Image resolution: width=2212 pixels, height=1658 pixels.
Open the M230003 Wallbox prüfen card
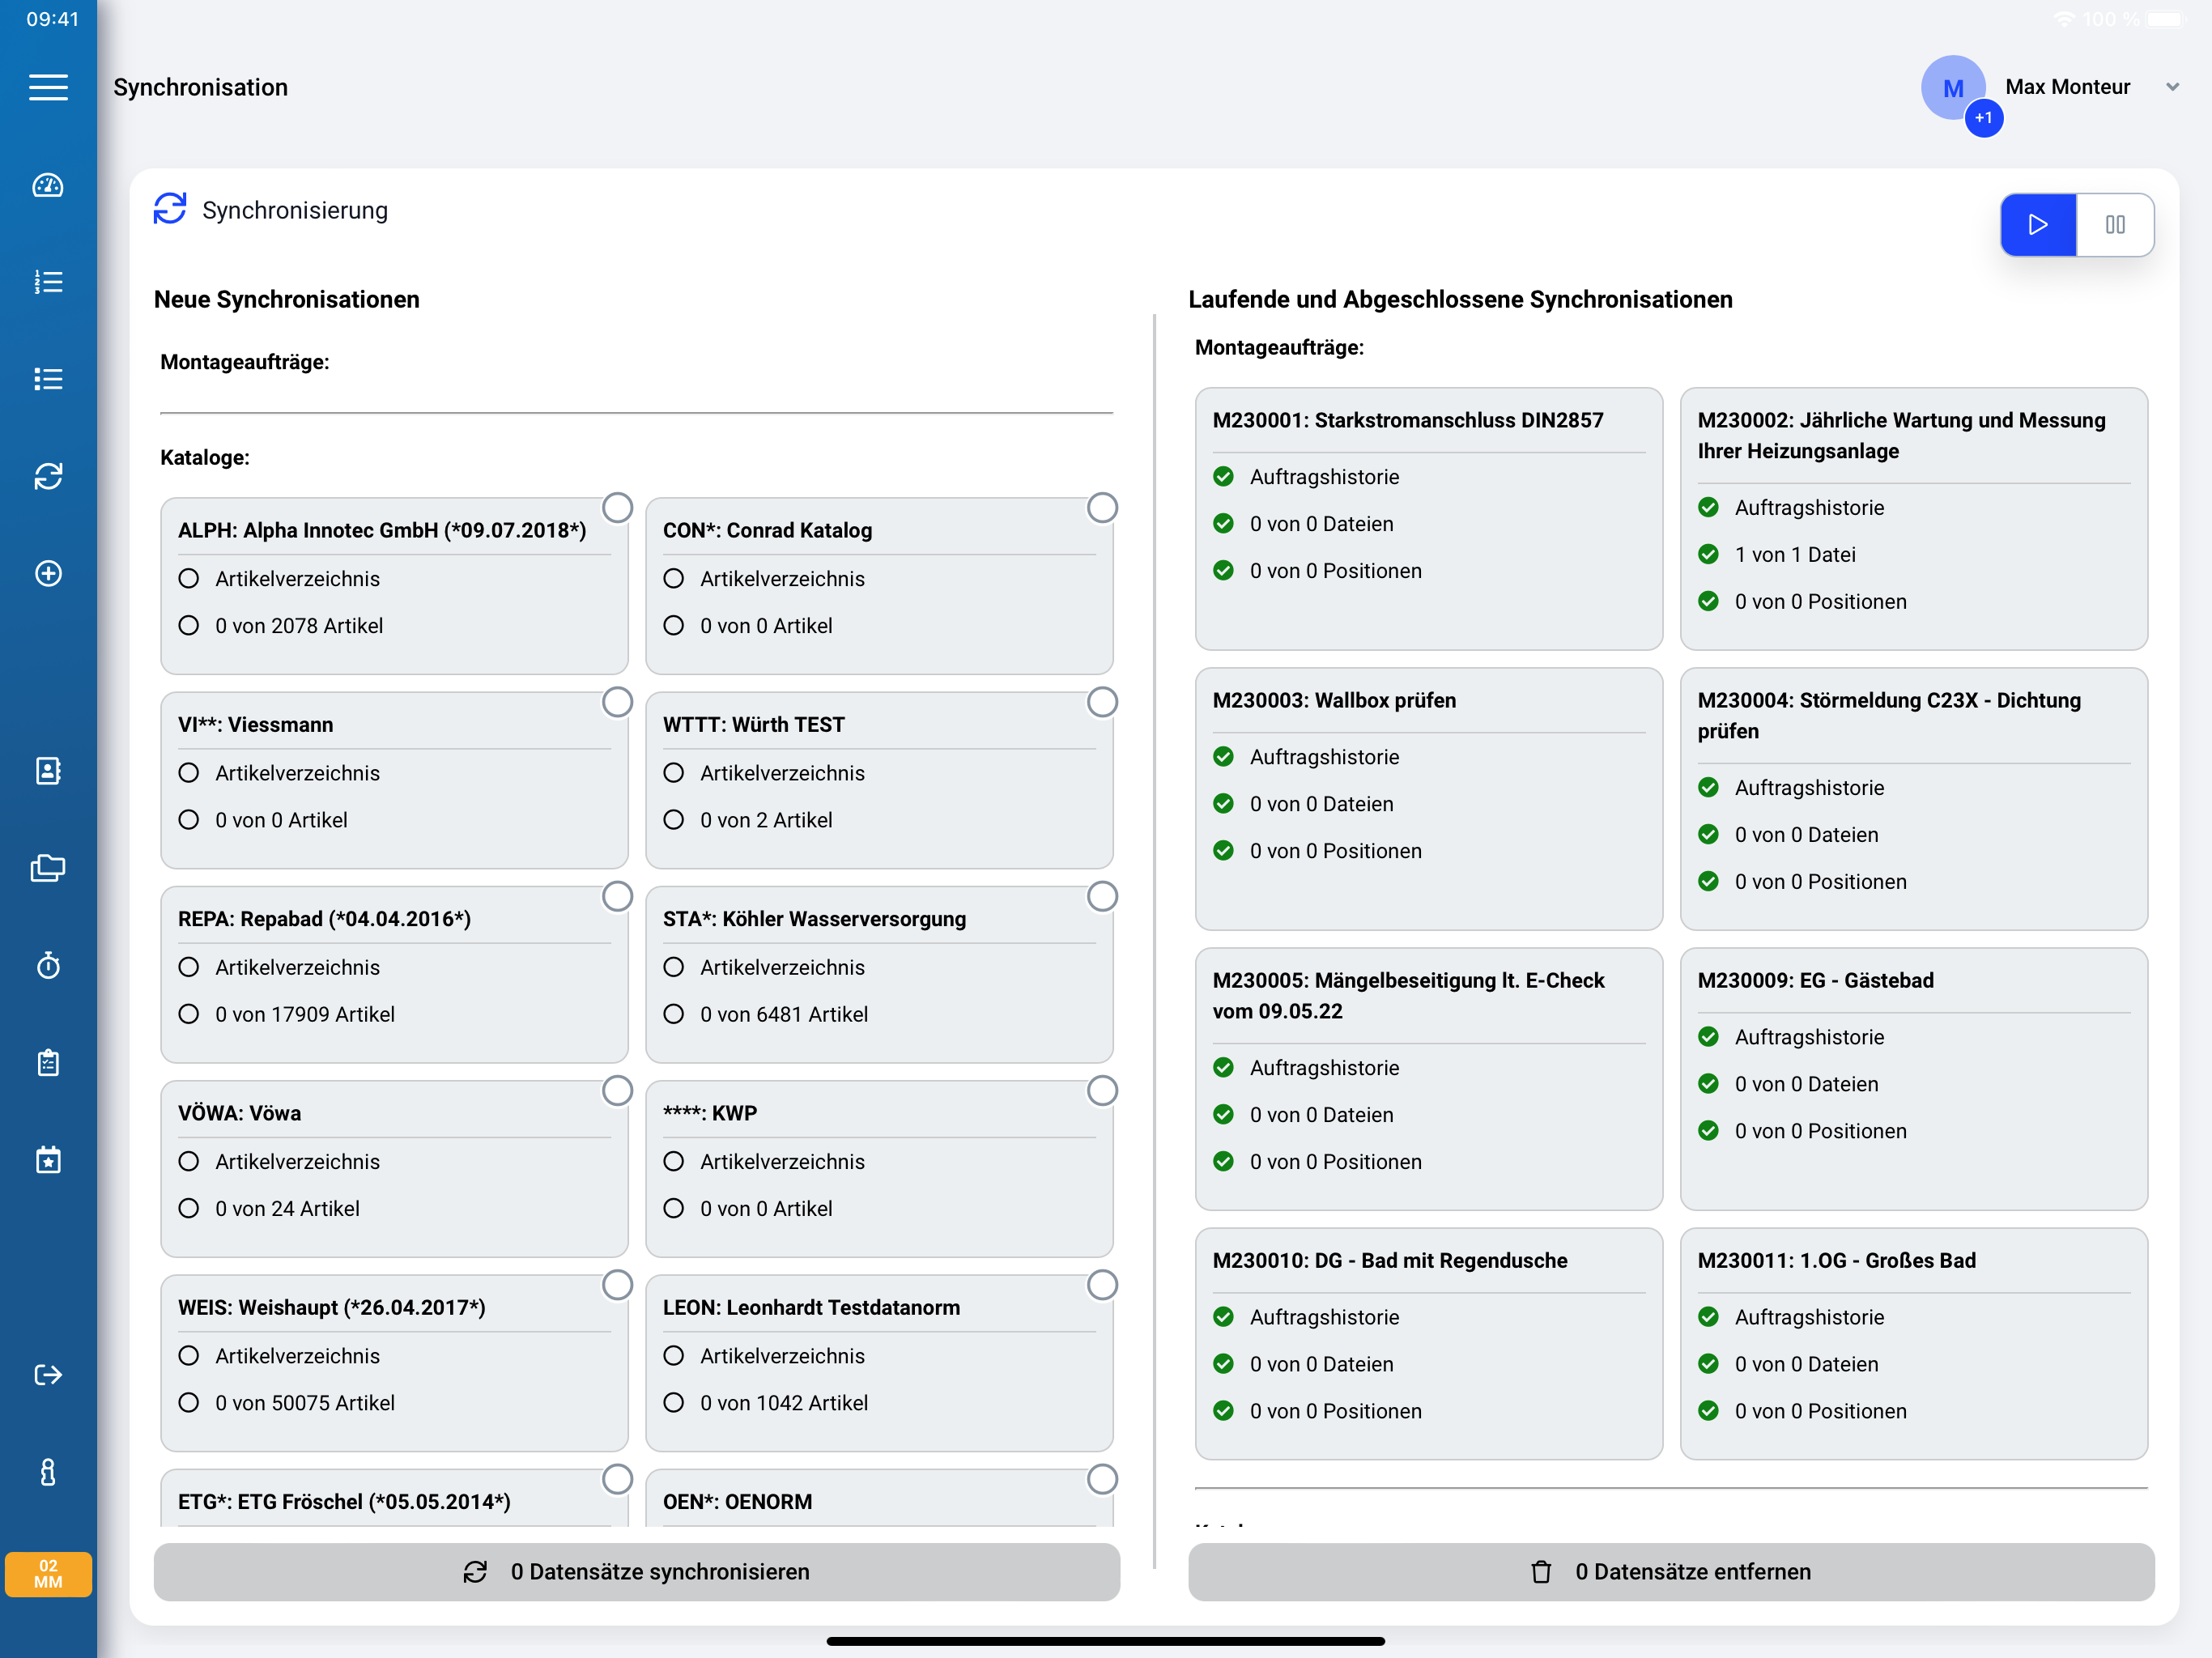(x=1428, y=798)
